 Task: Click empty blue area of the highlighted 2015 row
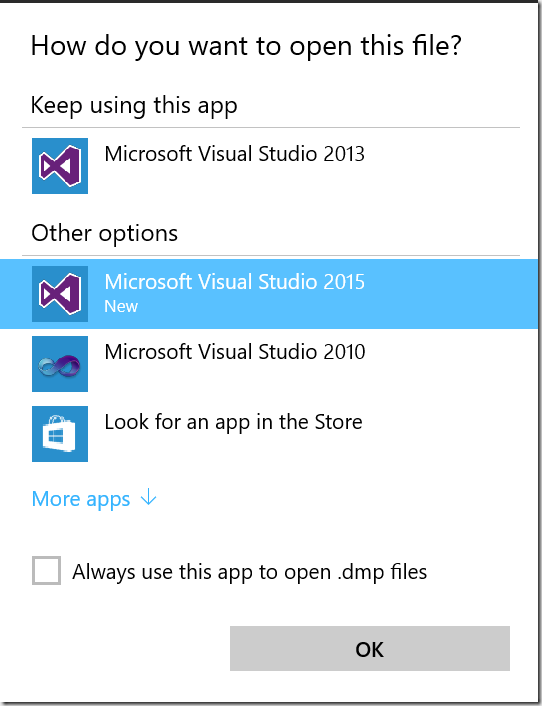450,294
